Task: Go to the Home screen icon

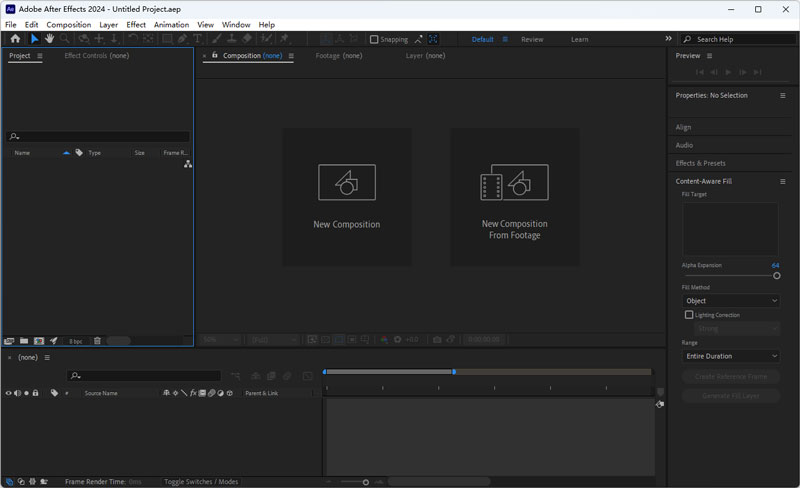Action: (x=15, y=39)
